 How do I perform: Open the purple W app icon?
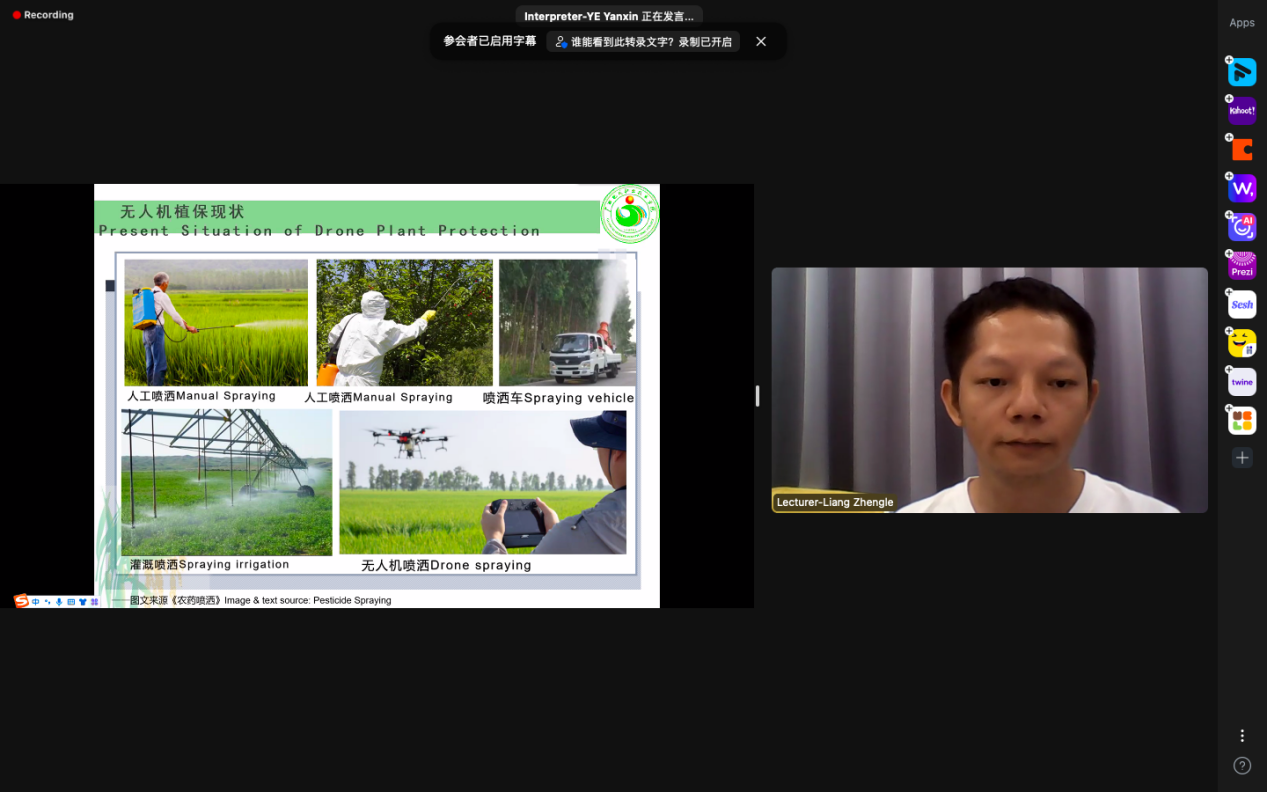1242,188
